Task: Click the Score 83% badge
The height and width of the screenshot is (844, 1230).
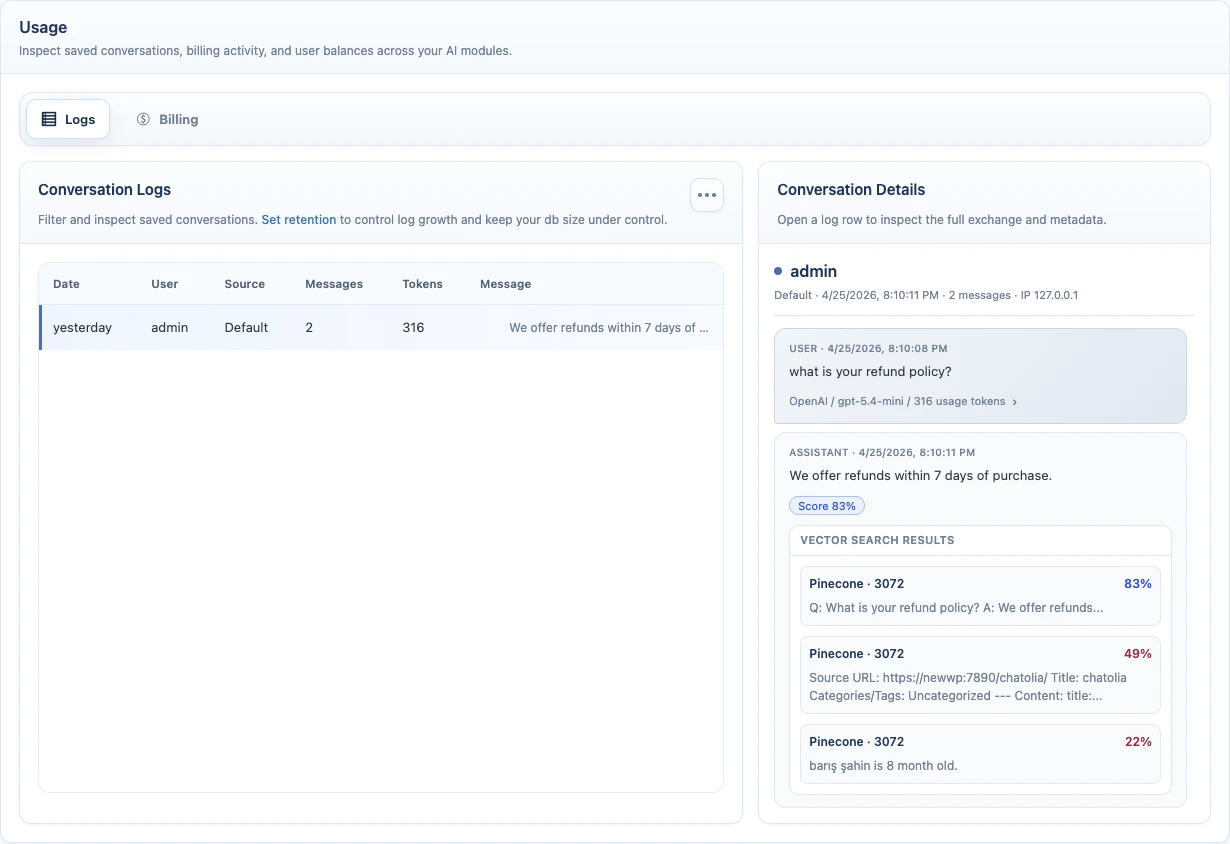Action: click(827, 505)
